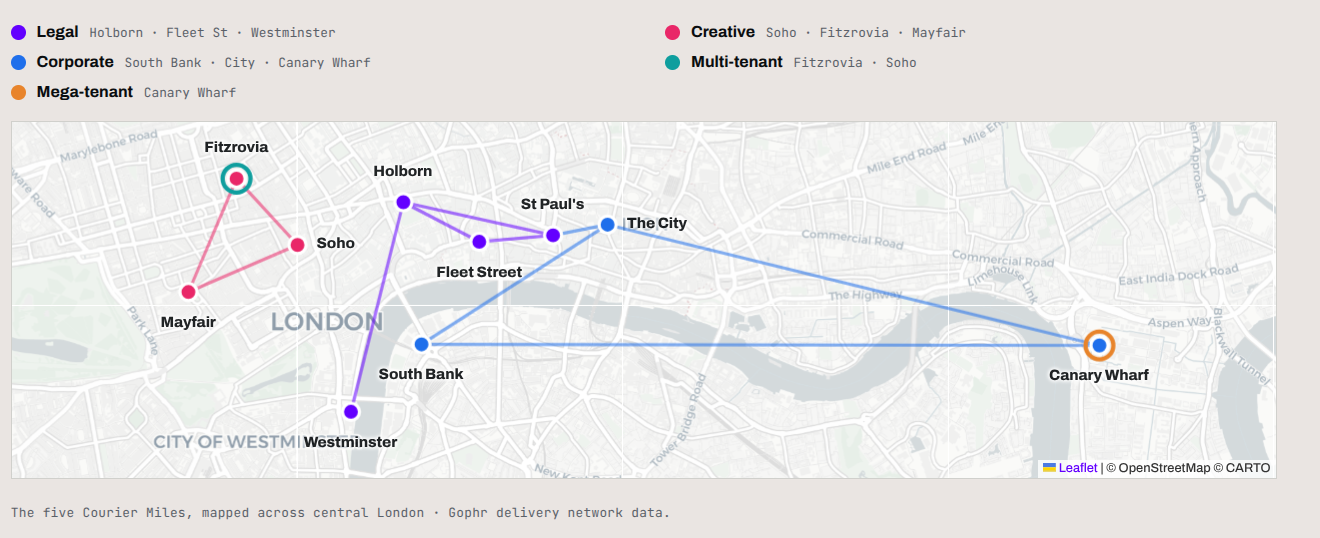Image resolution: width=1320 pixels, height=538 pixels.
Task: Click the St Paul's map label
Action: tap(553, 204)
